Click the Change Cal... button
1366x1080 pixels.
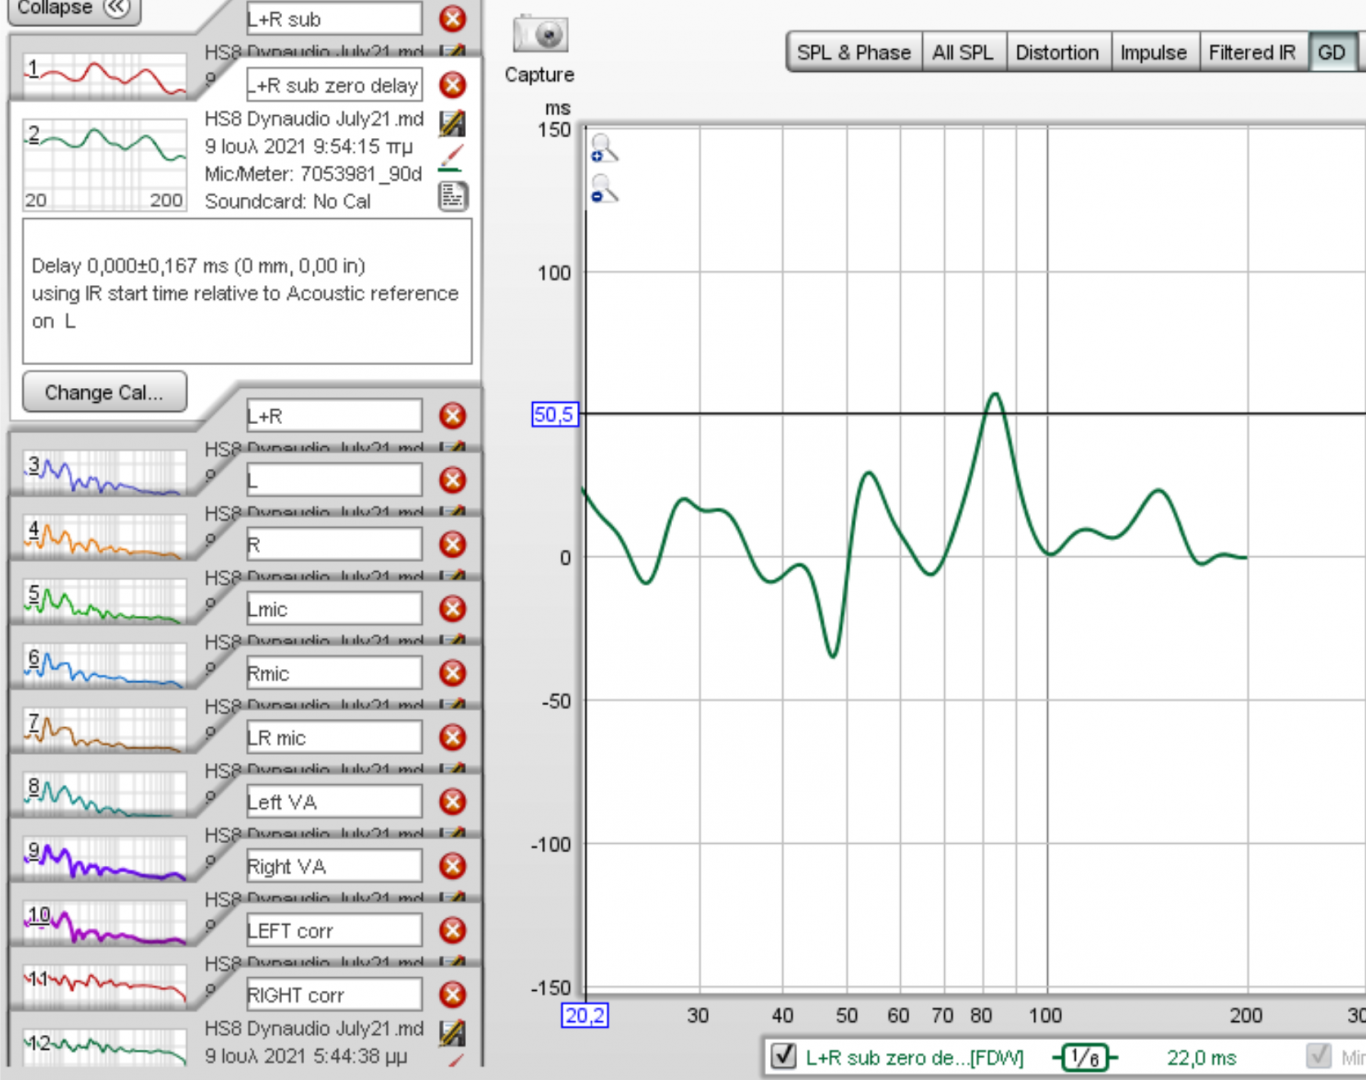point(104,393)
